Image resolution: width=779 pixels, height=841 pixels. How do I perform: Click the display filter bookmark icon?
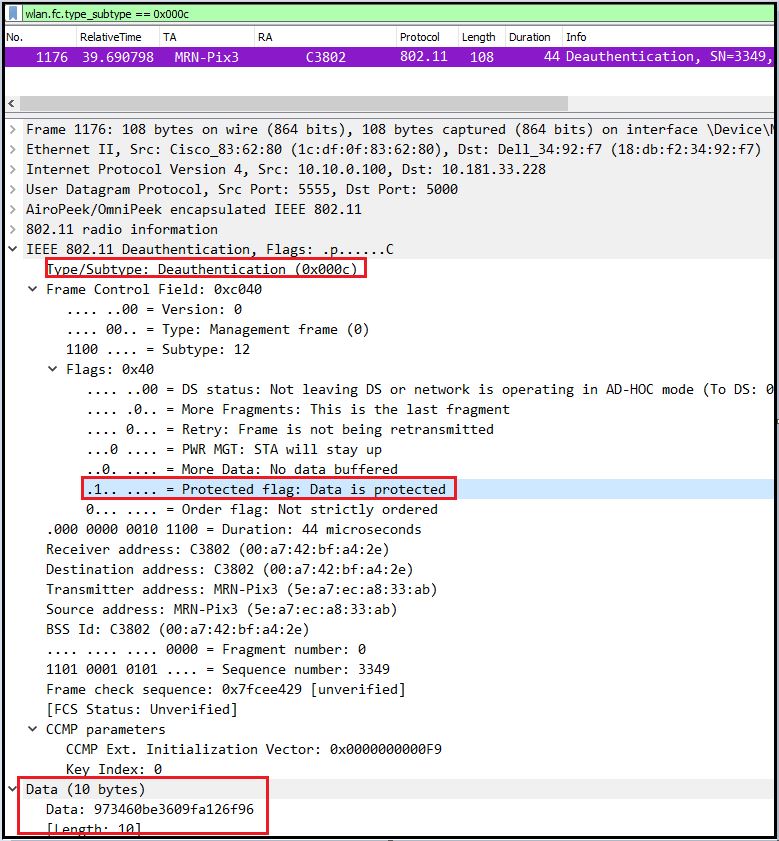(13, 13)
